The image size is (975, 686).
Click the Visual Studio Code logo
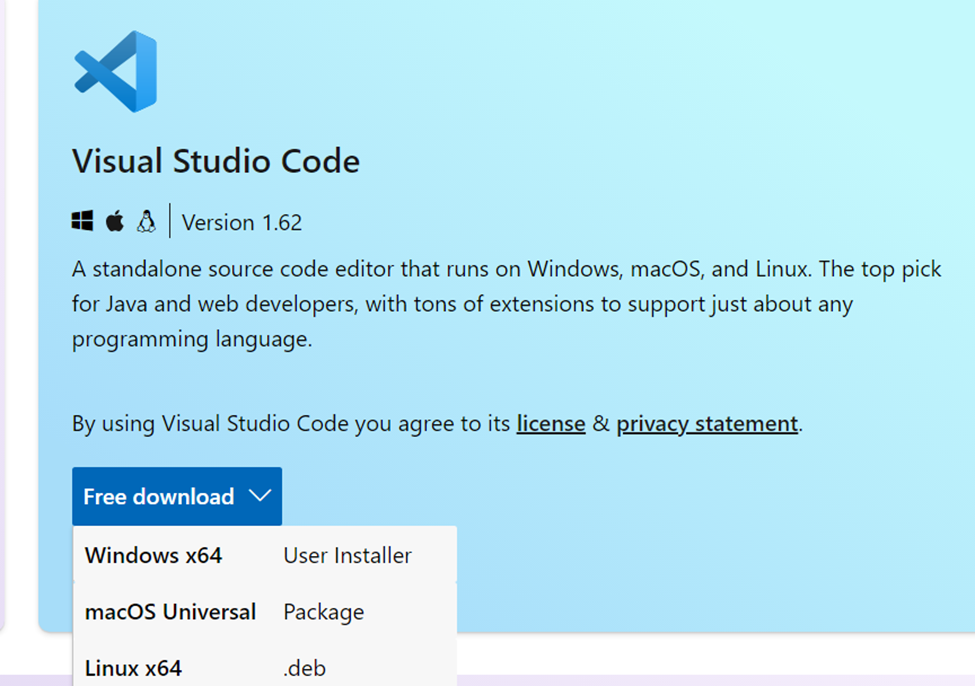coord(116,72)
